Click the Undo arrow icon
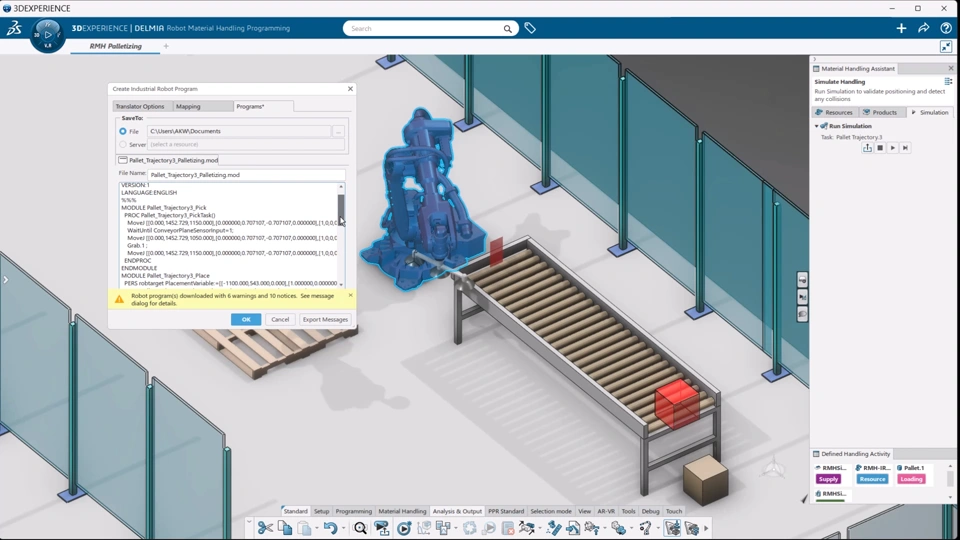Image resolution: width=960 pixels, height=540 pixels. tap(330, 528)
